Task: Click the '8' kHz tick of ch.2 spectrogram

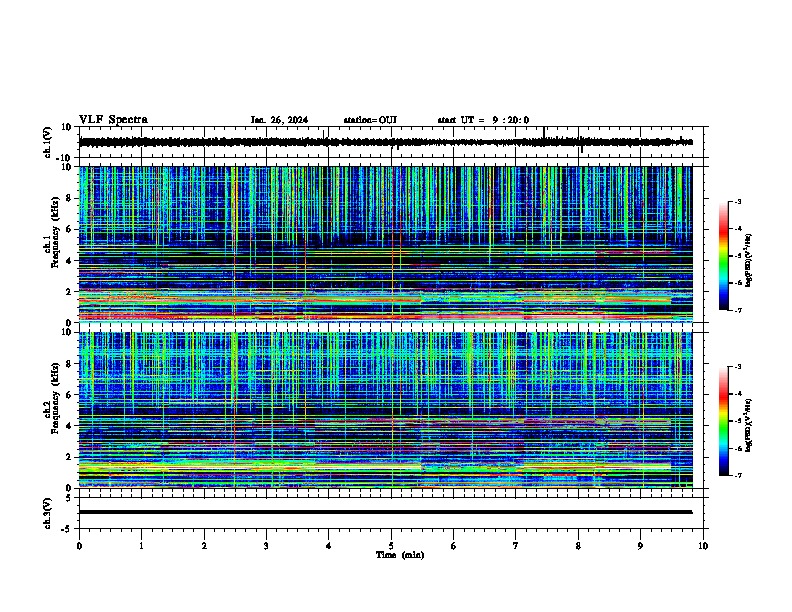Action: (69, 364)
